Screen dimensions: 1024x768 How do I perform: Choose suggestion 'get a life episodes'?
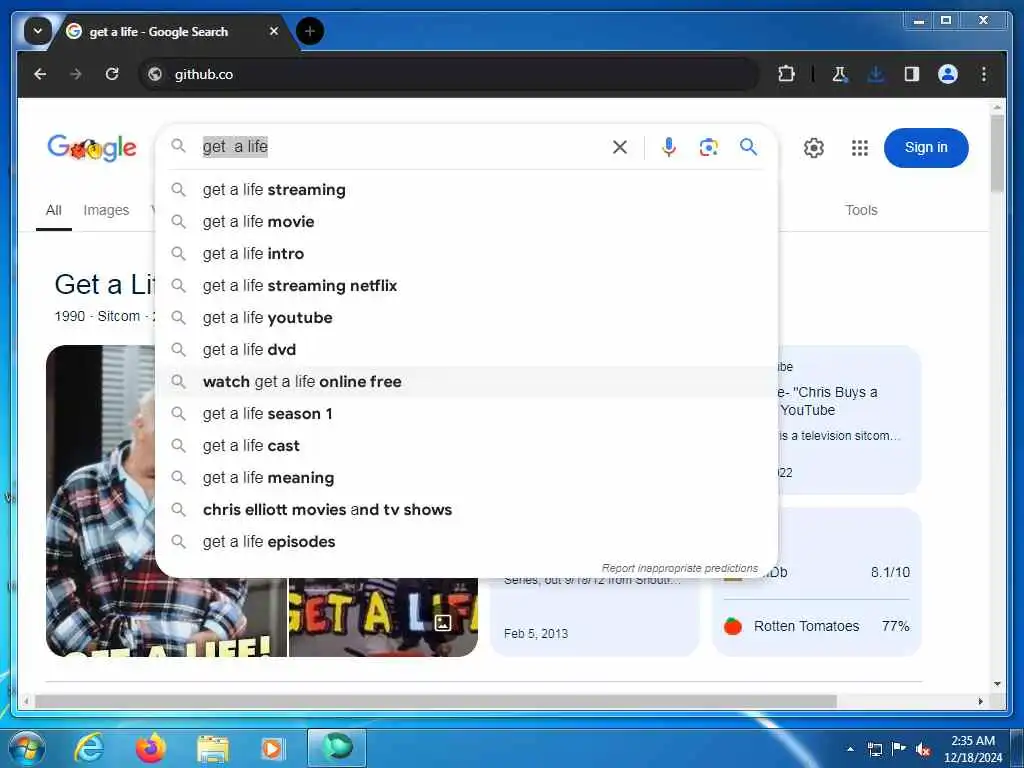(x=466, y=542)
